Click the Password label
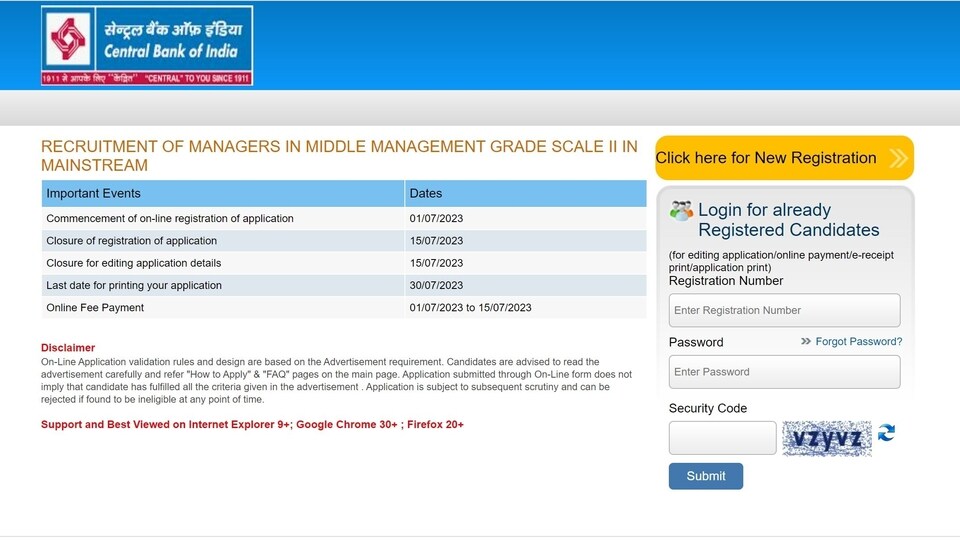Viewport: 960px width, 540px height. tap(696, 342)
